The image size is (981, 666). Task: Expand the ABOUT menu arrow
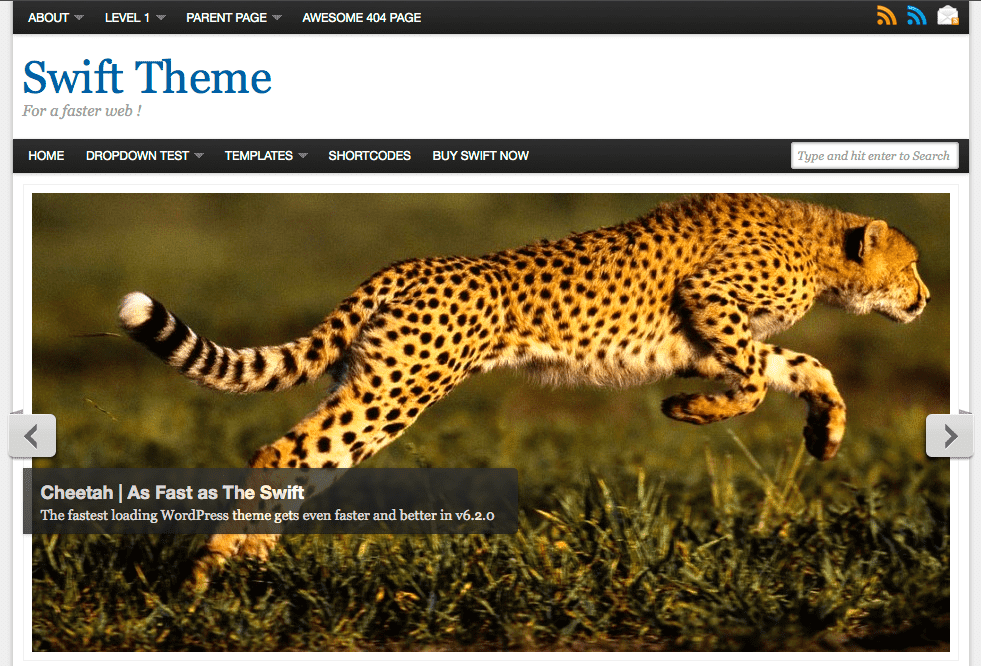(79, 18)
